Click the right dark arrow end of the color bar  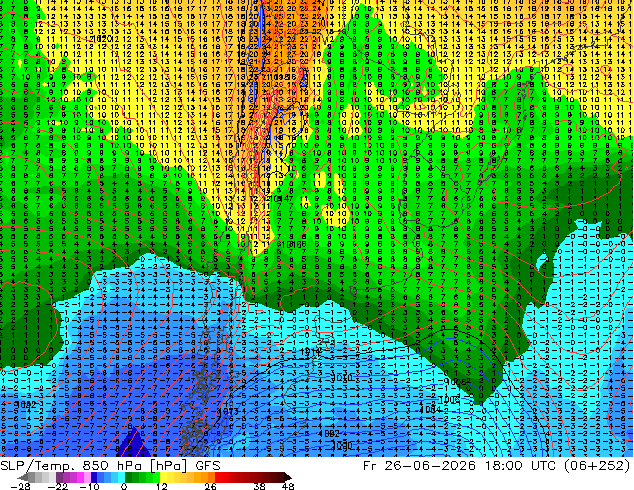(288, 477)
